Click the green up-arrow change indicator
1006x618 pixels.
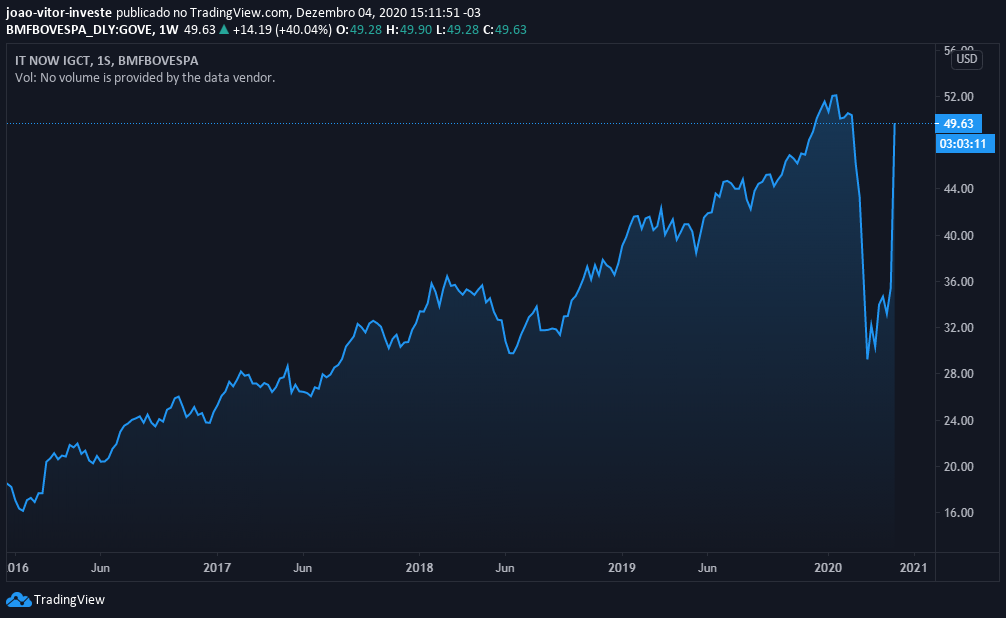(x=224, y=30)
